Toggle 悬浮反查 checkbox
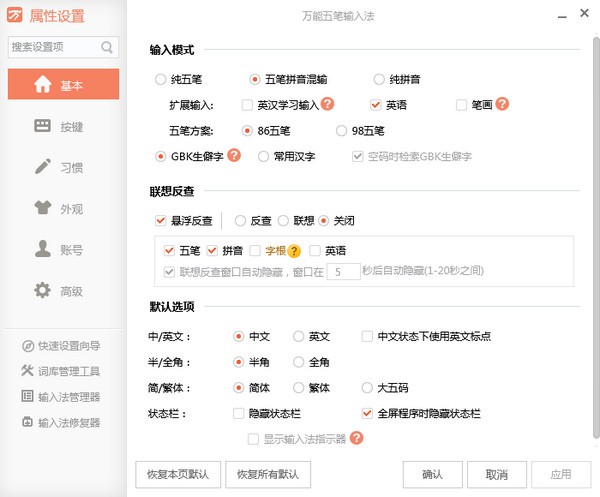Screen dimensions: 600x497 pos(161,220)
